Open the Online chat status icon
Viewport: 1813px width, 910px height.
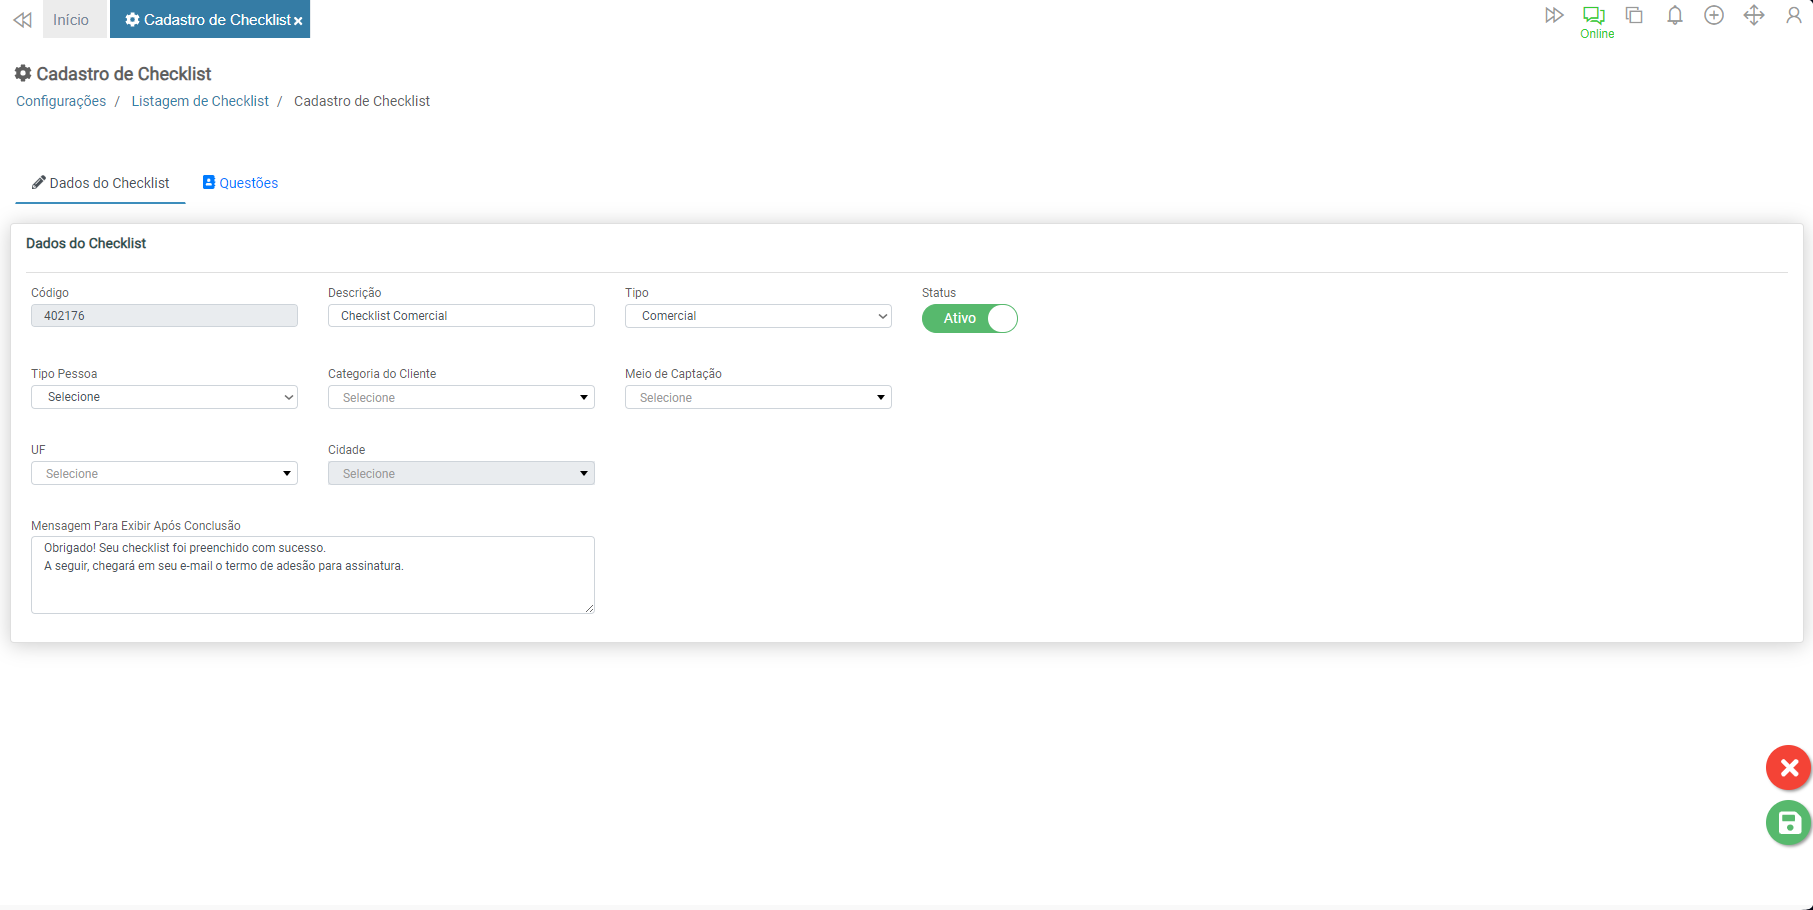pos(1594,16)
